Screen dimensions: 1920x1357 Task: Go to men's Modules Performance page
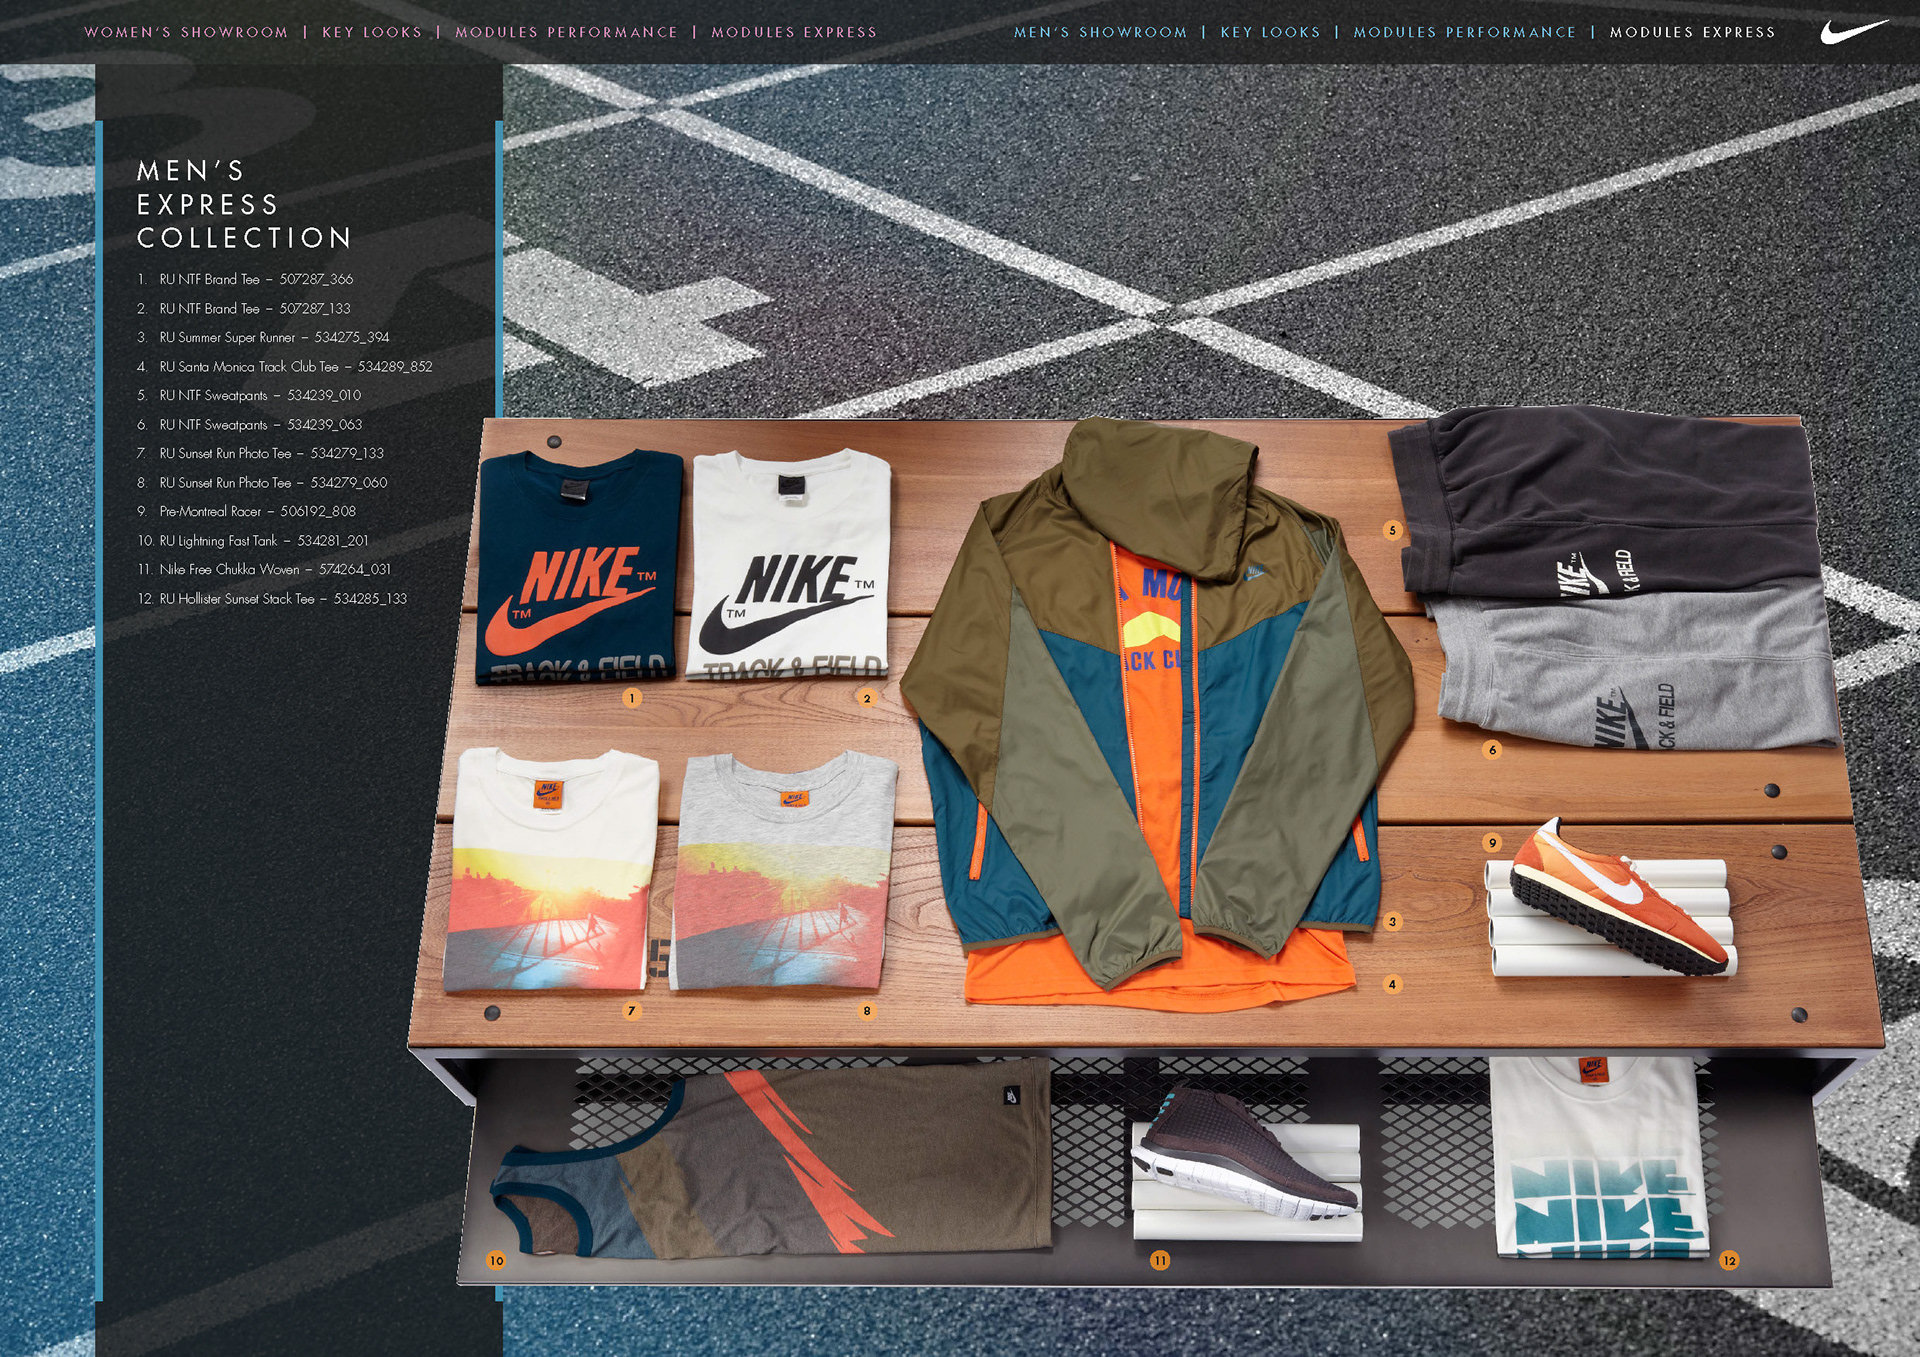click(1464, 32)
